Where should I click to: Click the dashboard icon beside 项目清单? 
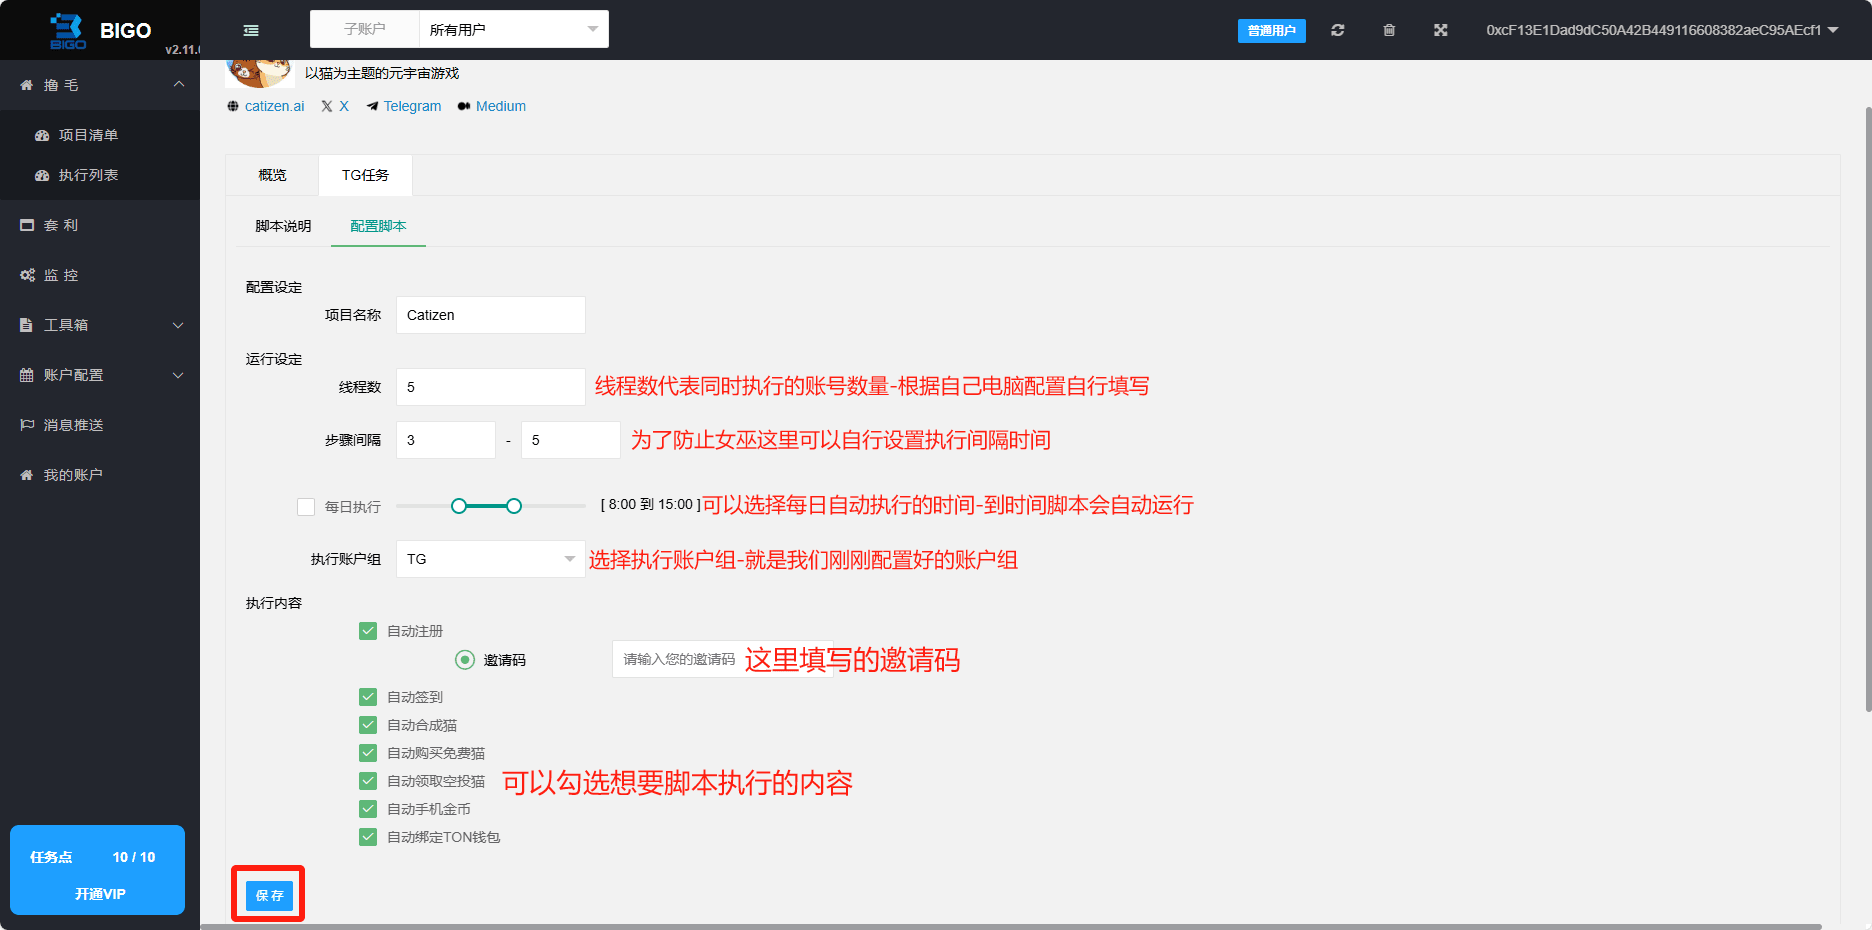coord(42,135)
